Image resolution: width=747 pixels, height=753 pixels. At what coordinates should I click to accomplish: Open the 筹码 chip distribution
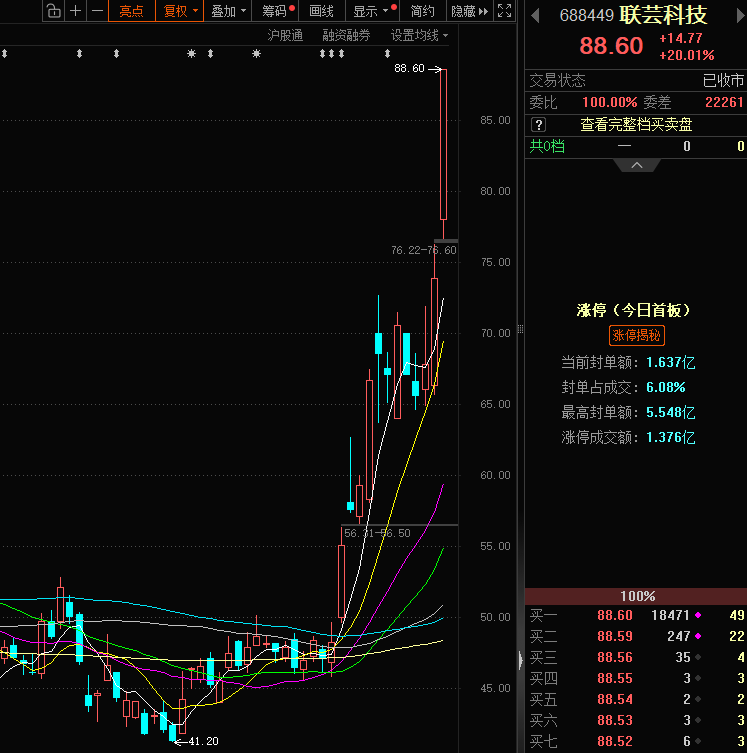(276, 11)
